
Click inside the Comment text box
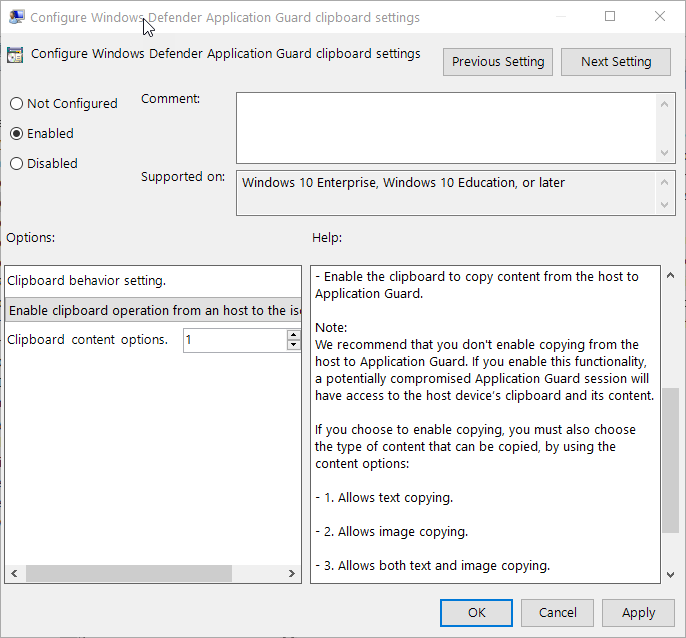coord(445,128)
